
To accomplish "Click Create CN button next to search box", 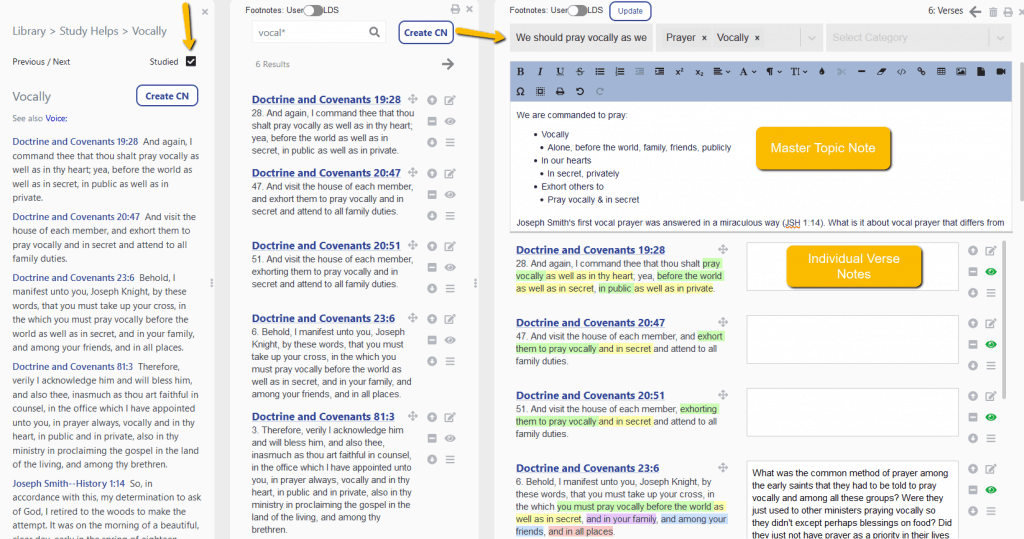I will point(426,33).
